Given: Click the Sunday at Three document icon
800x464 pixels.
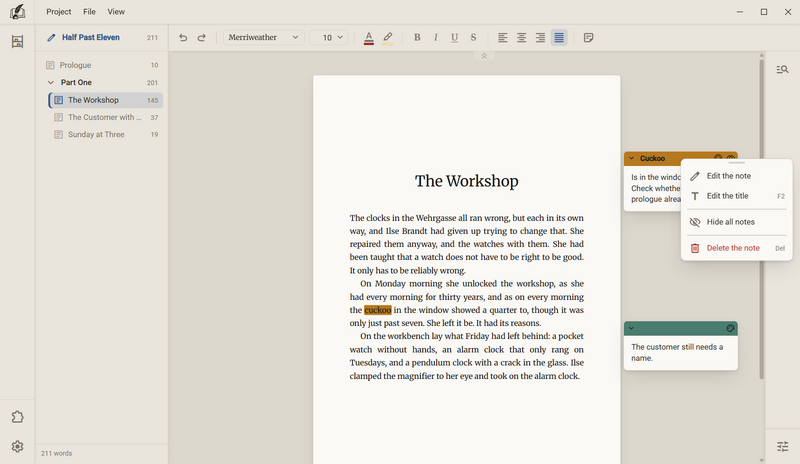Looking at the screenshot, I should tap(59, 135).
